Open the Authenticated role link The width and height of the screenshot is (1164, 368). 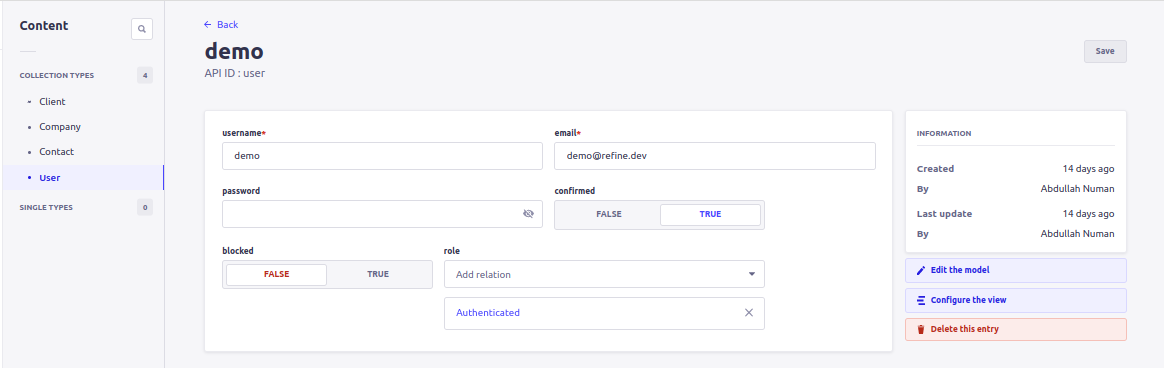click(488, 313)
